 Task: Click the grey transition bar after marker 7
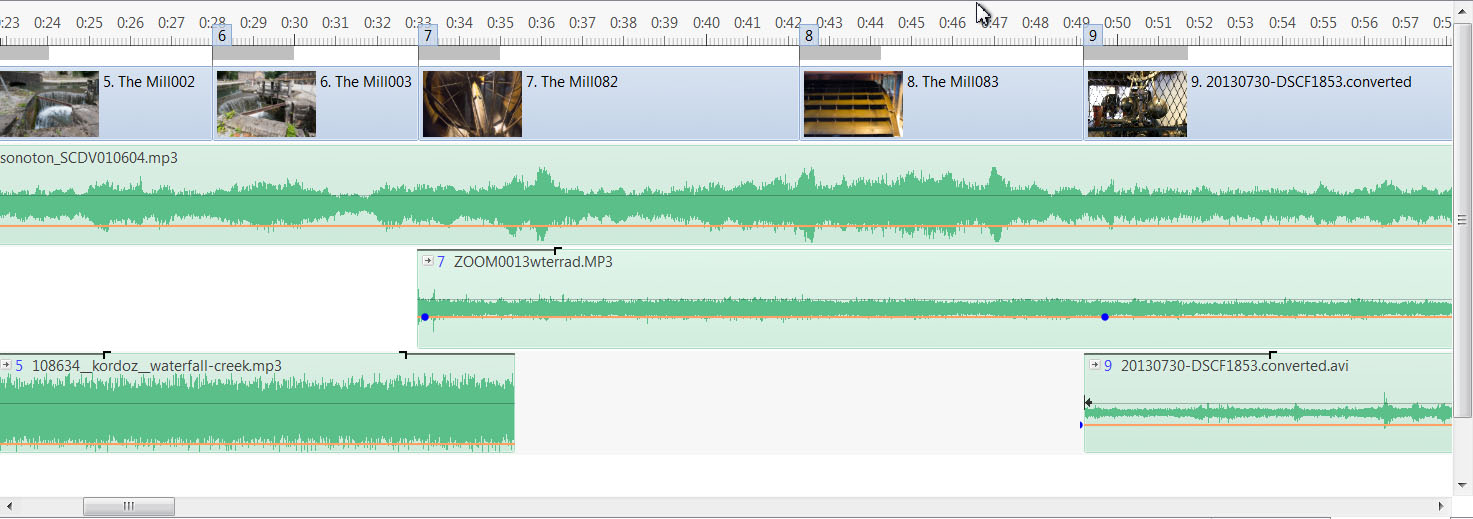click(459, 53)
